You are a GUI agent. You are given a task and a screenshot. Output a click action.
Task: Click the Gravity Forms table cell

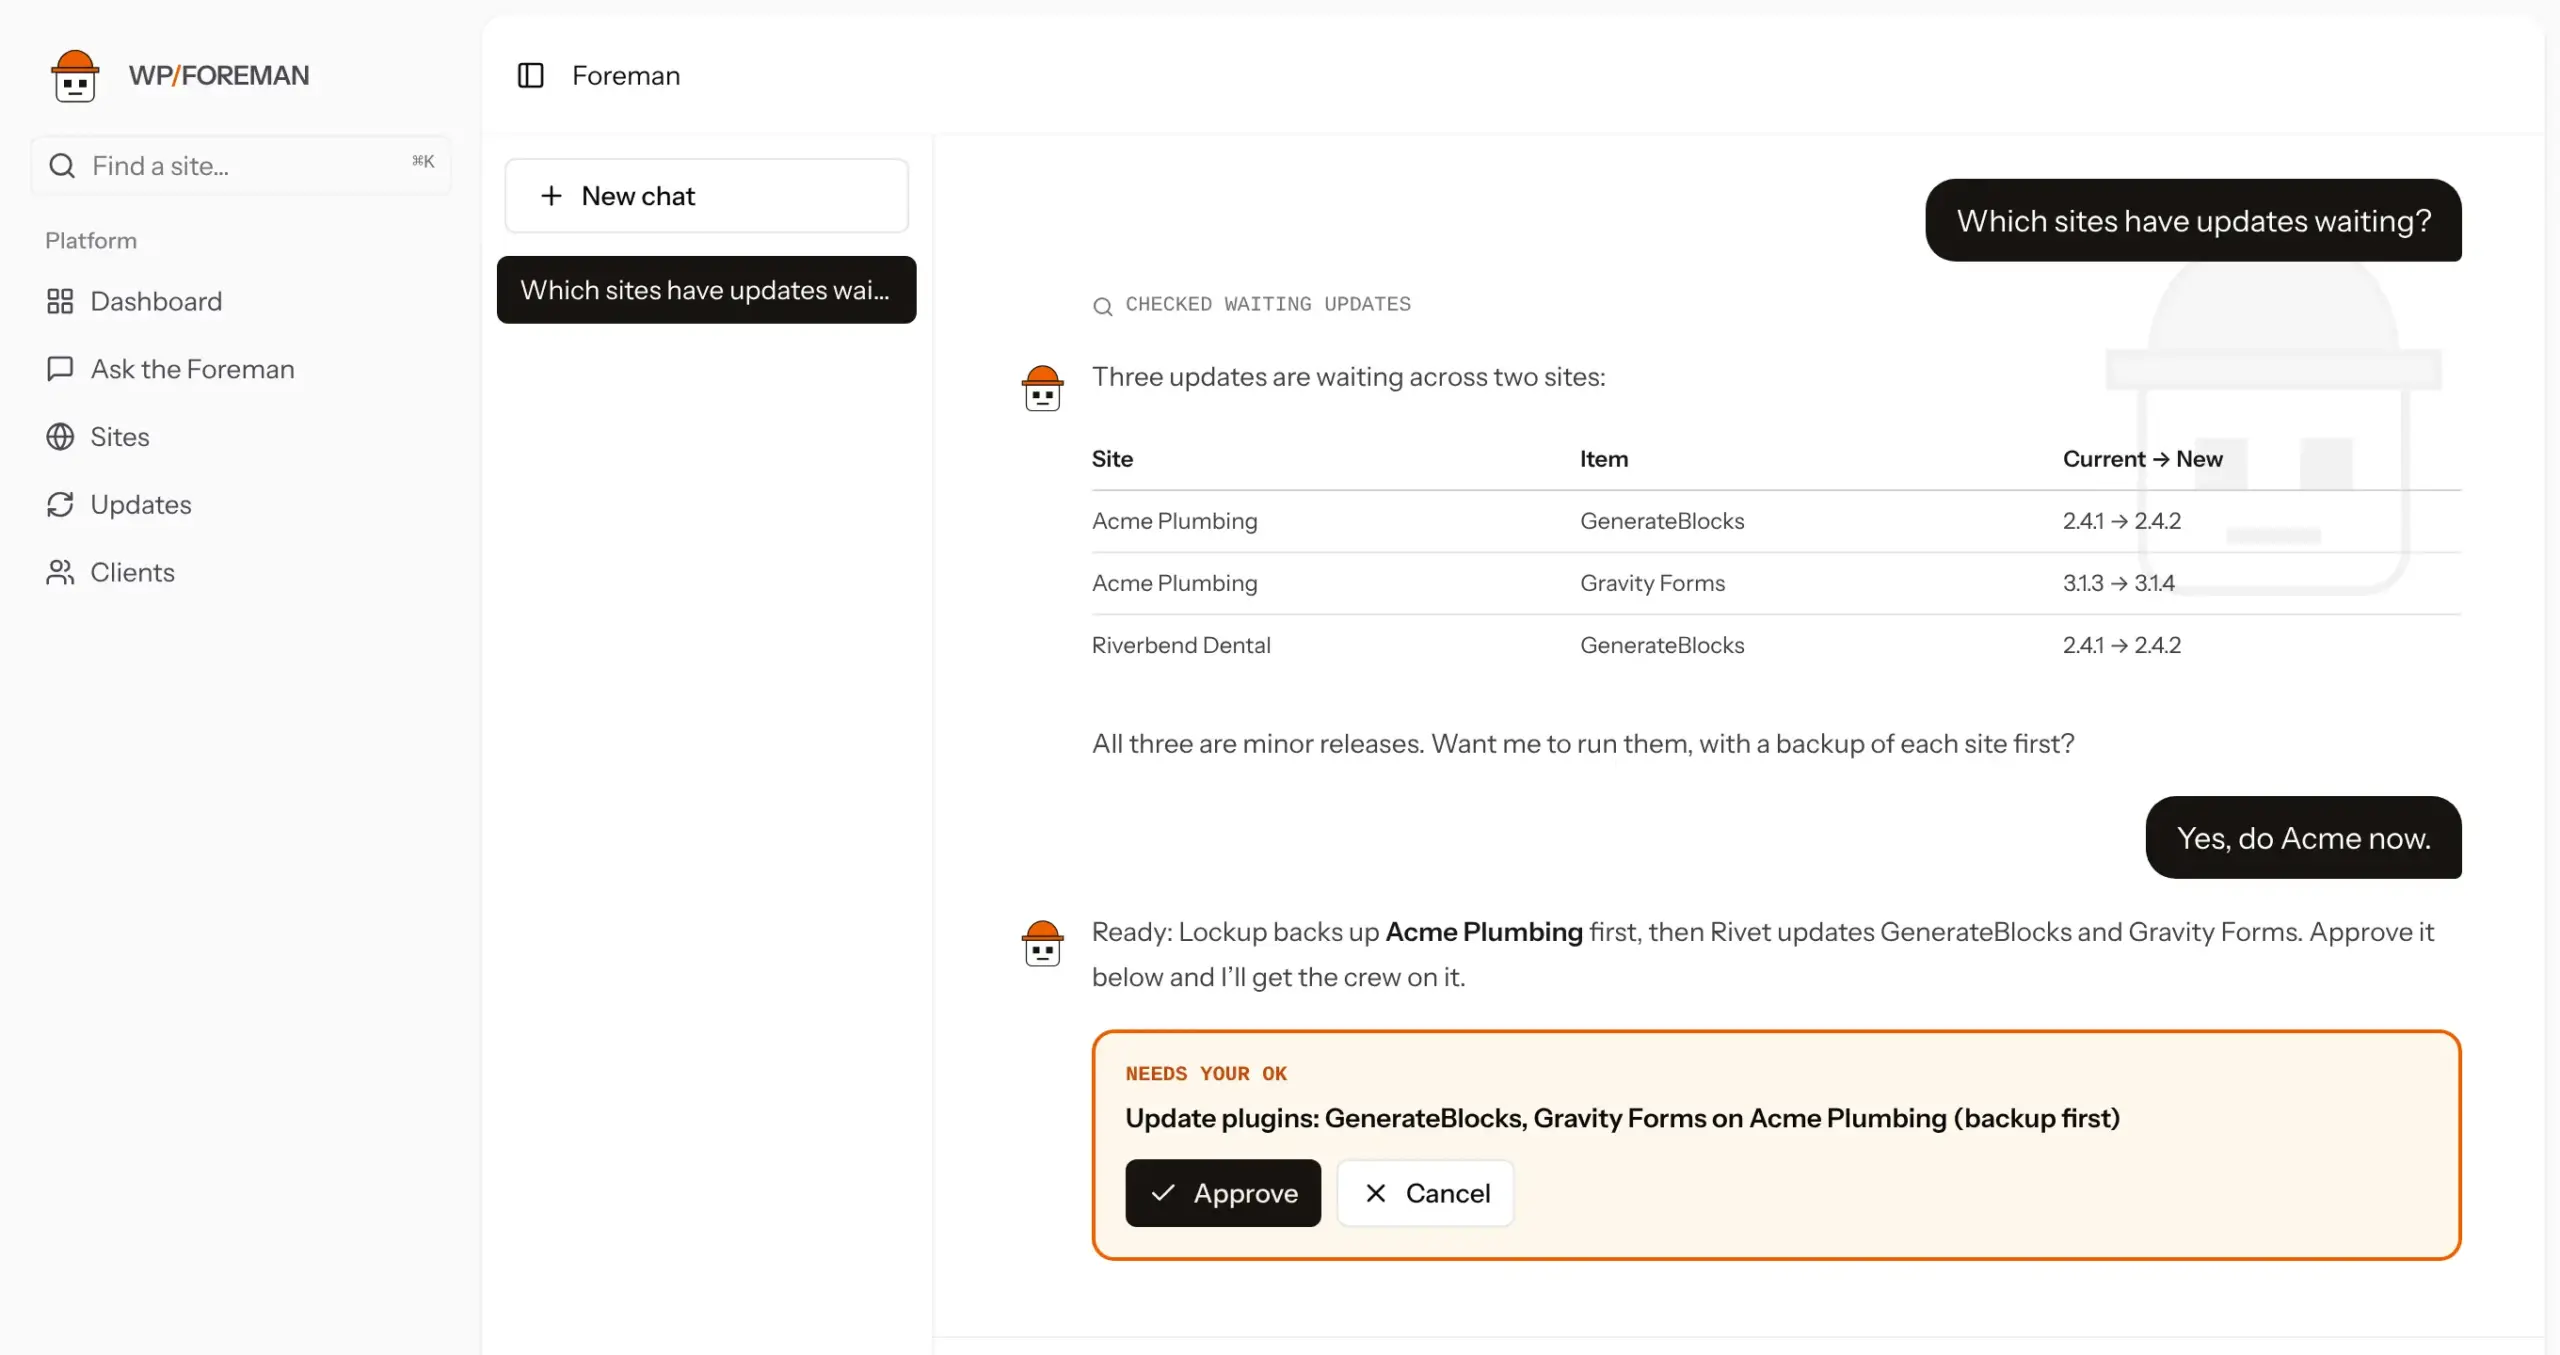(1652, 583)
